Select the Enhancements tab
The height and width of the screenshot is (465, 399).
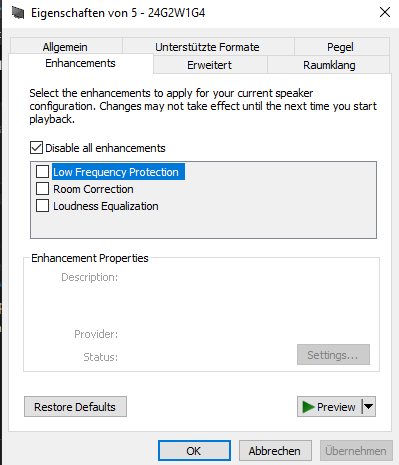81,63
